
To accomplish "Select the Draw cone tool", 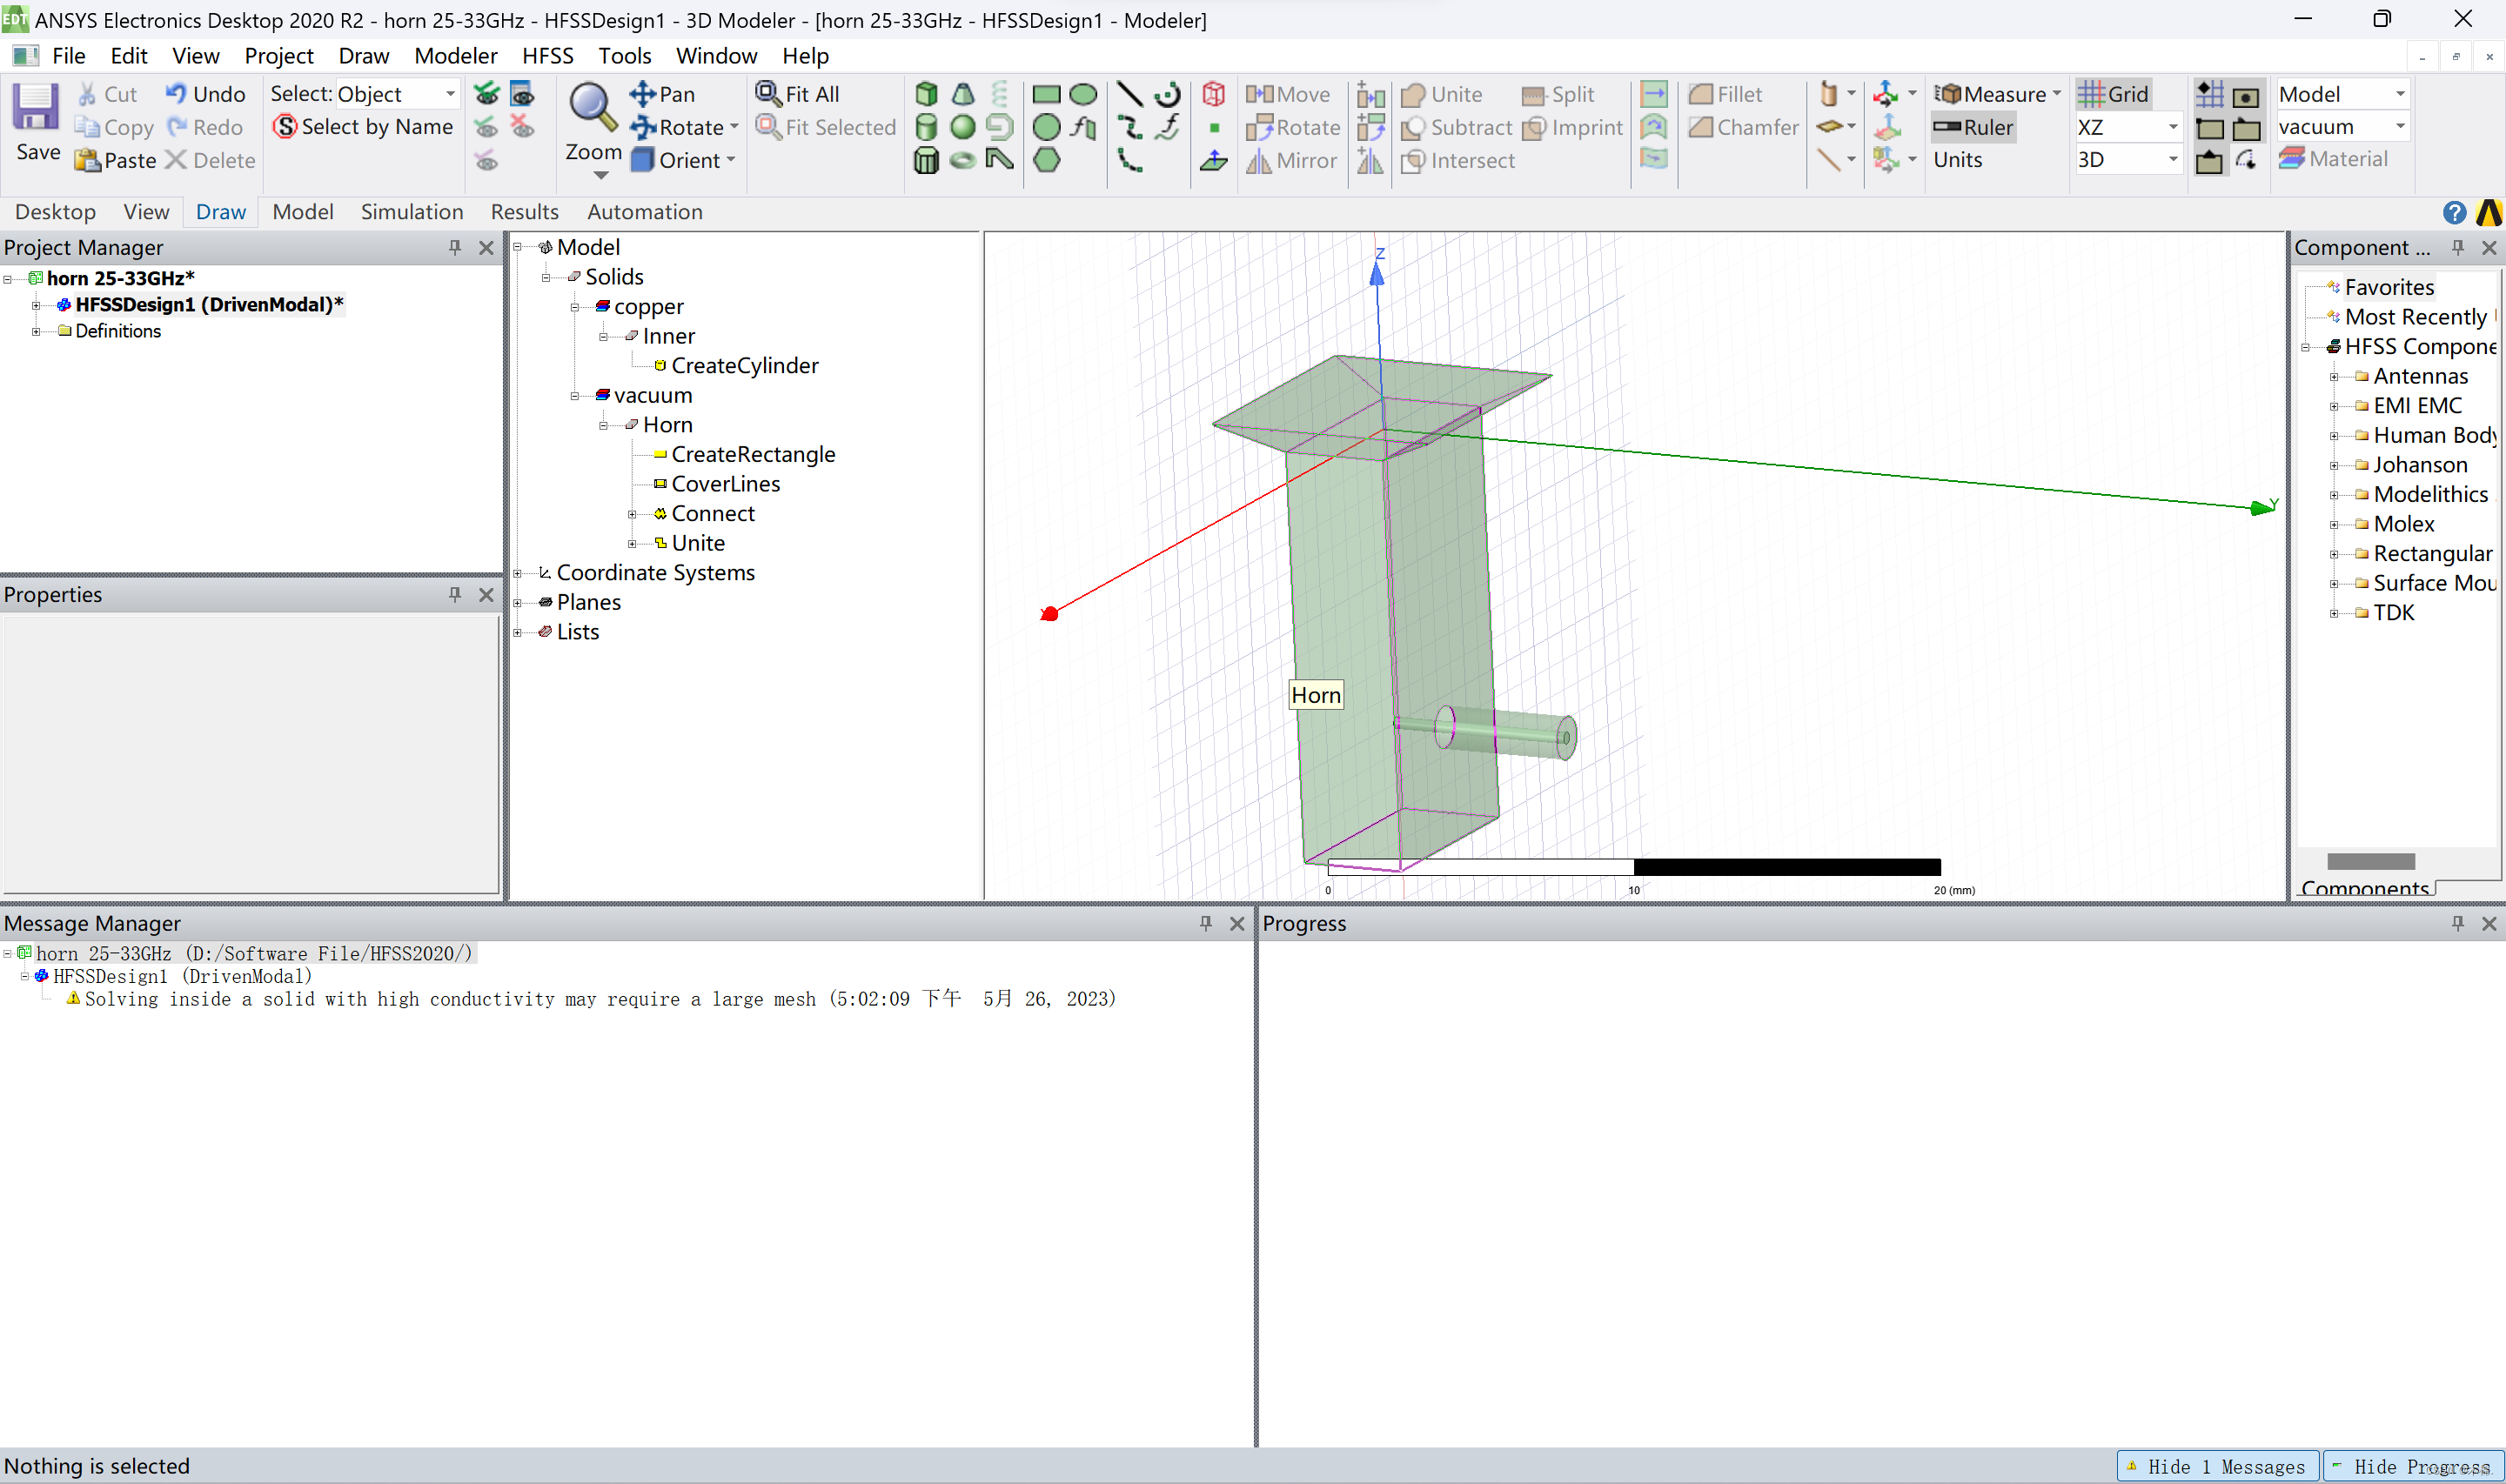I will tap(963, 94).
